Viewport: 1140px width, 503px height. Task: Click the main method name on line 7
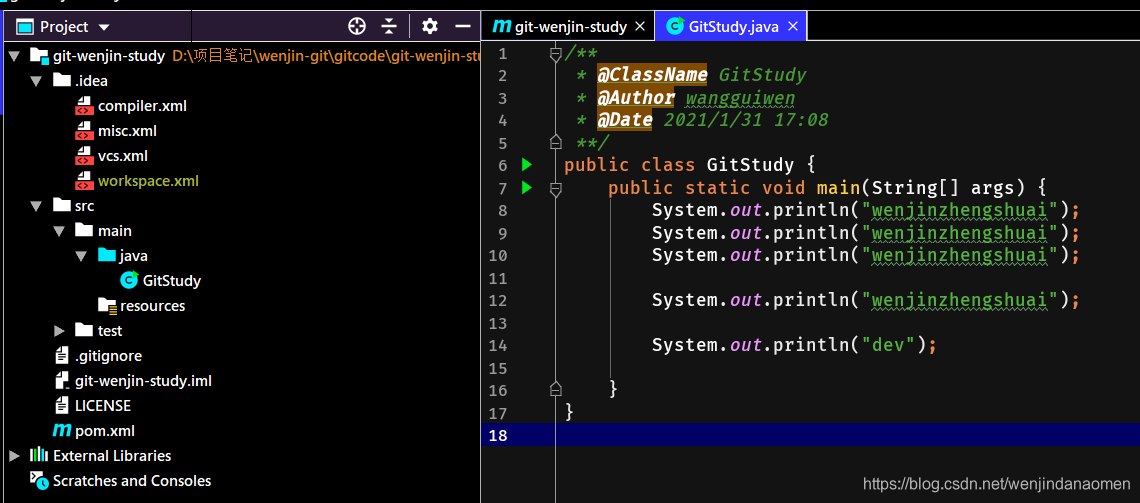point(838,188)
